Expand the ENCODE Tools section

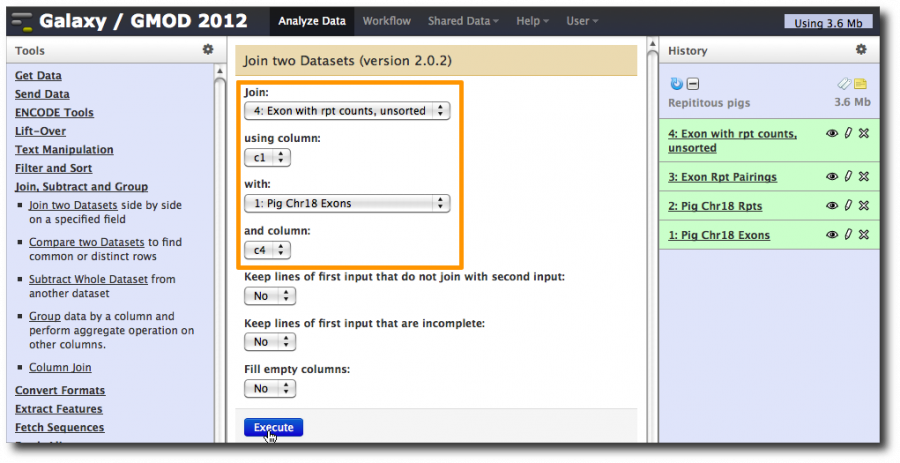click(x=54, y=112)
